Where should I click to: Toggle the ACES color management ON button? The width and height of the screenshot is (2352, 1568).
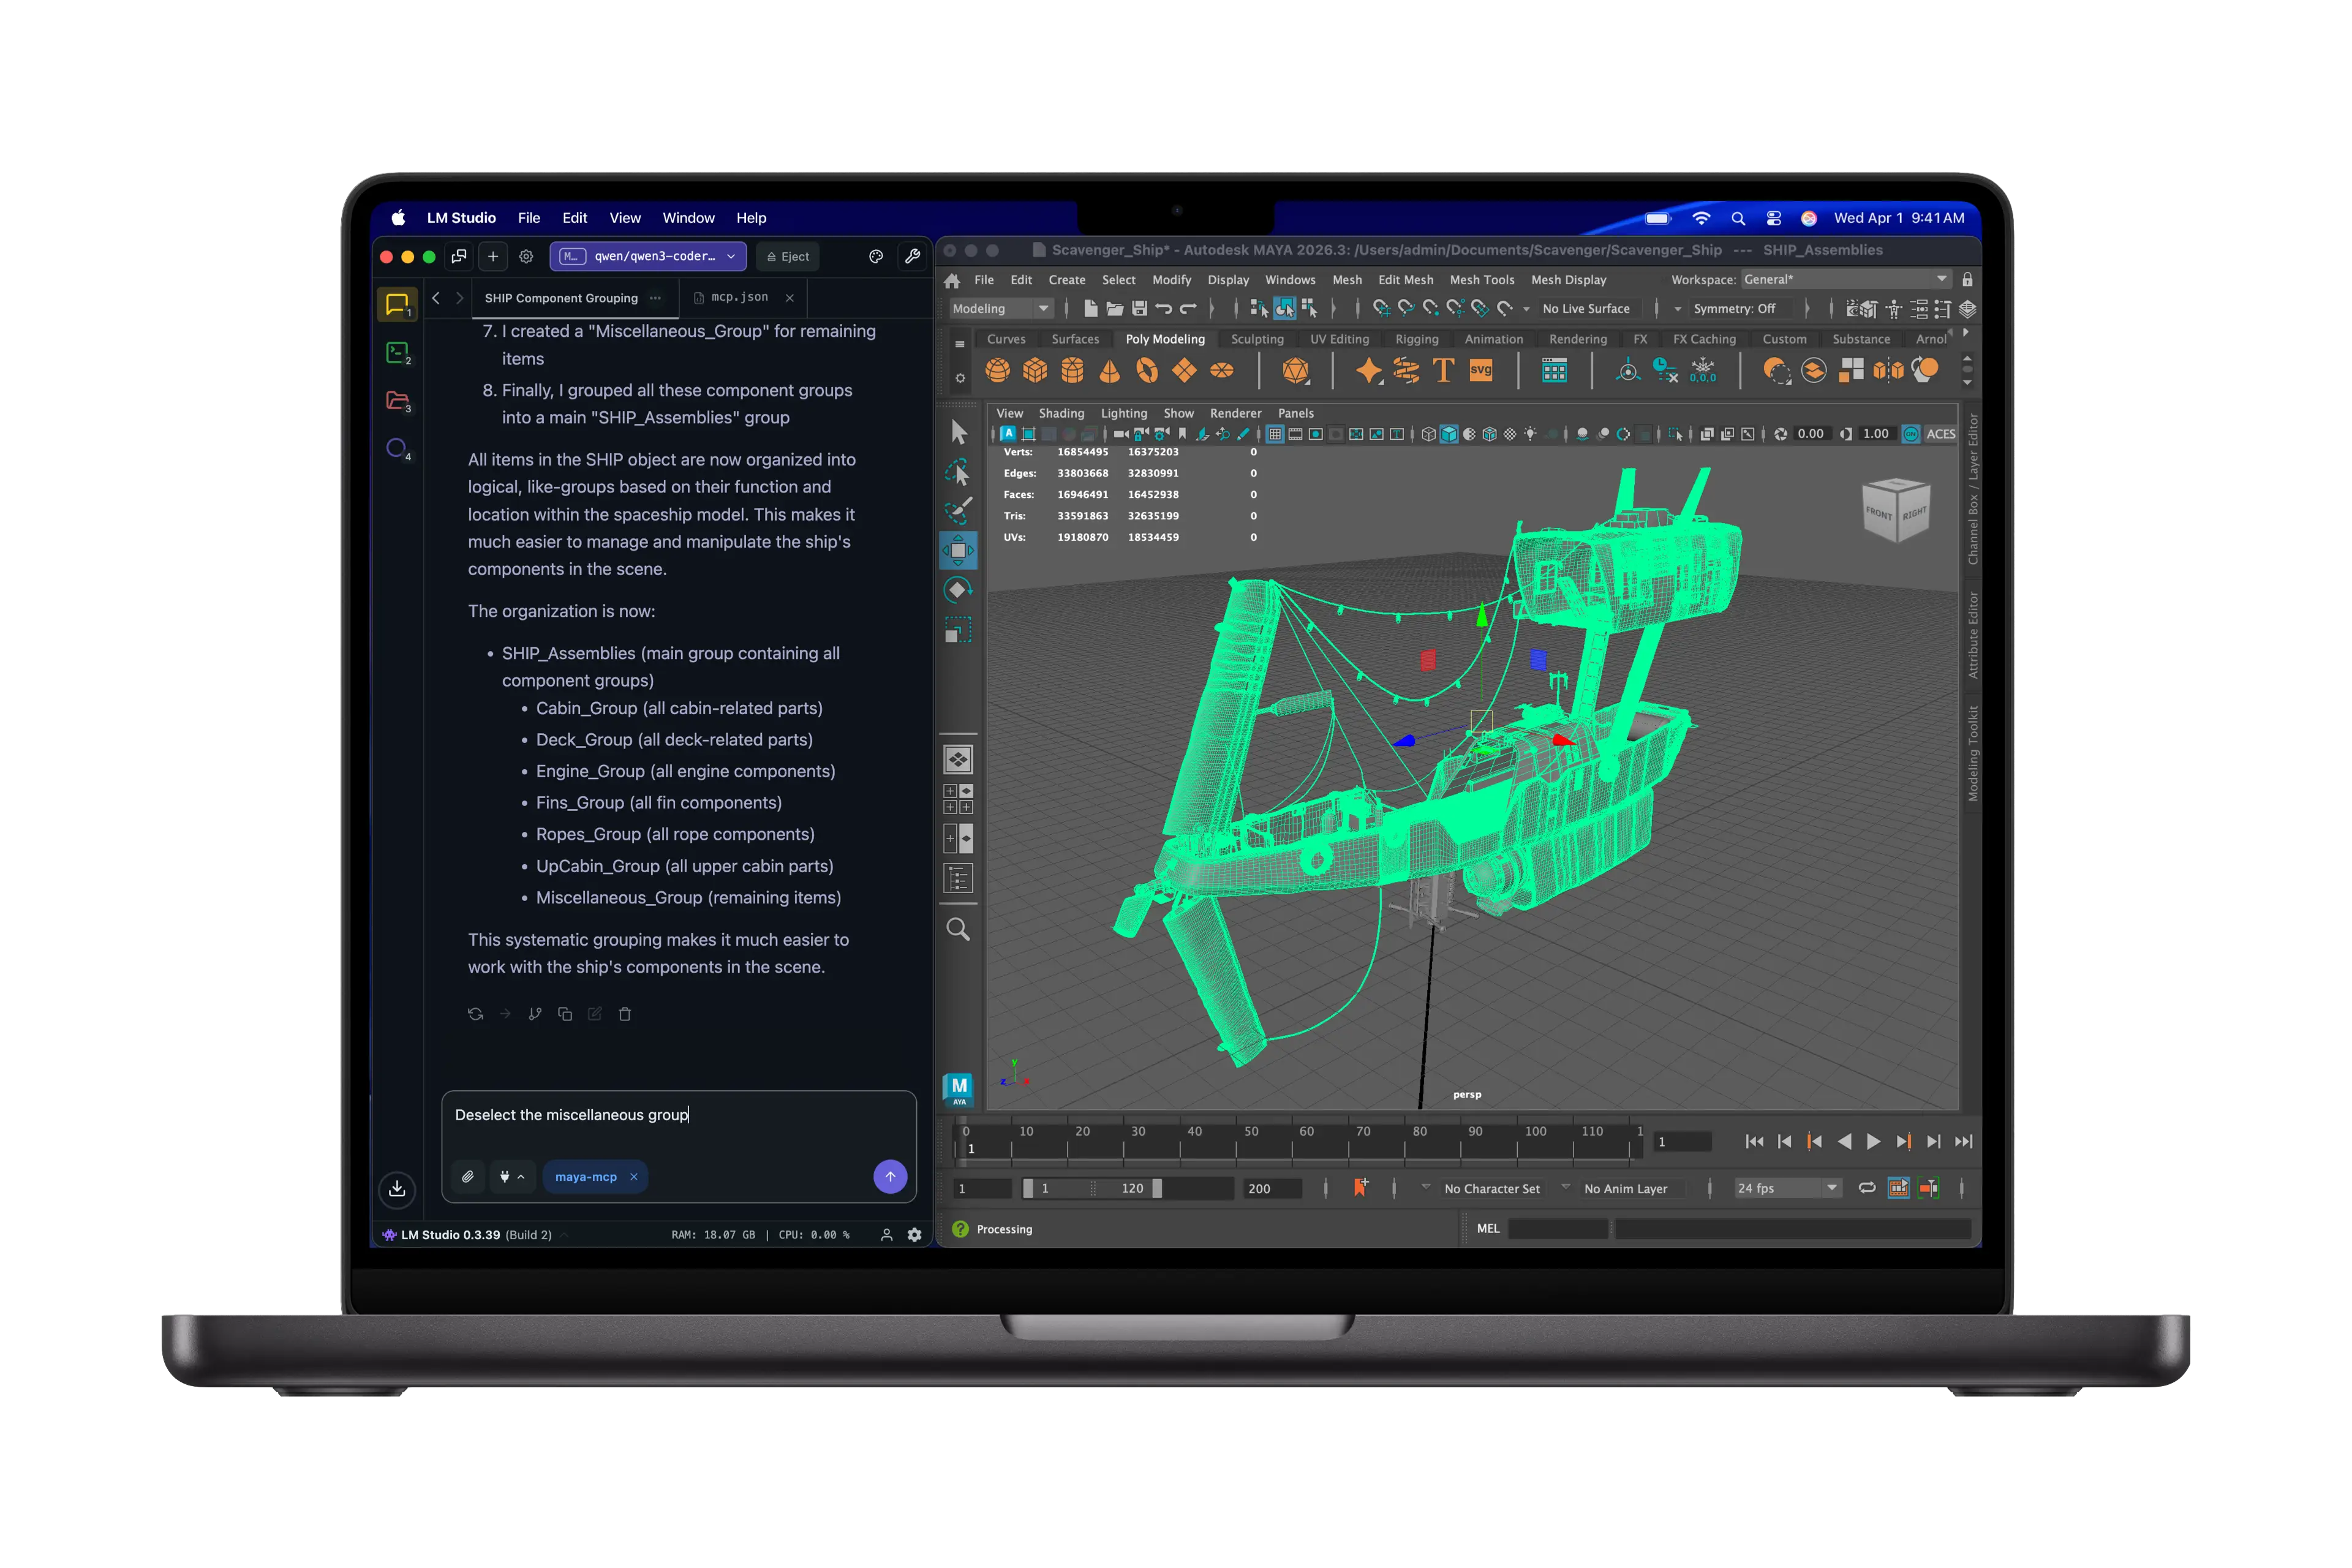(1911, 434)
